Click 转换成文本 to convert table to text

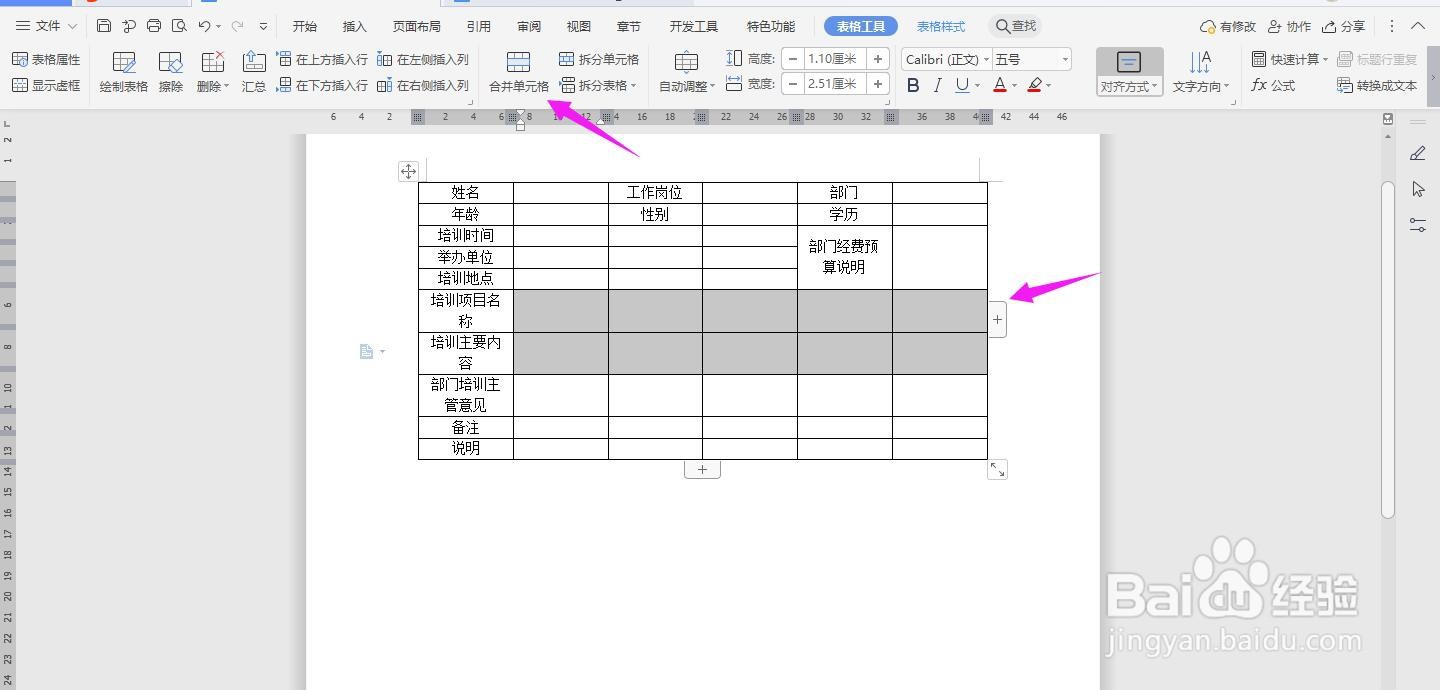1377,85
